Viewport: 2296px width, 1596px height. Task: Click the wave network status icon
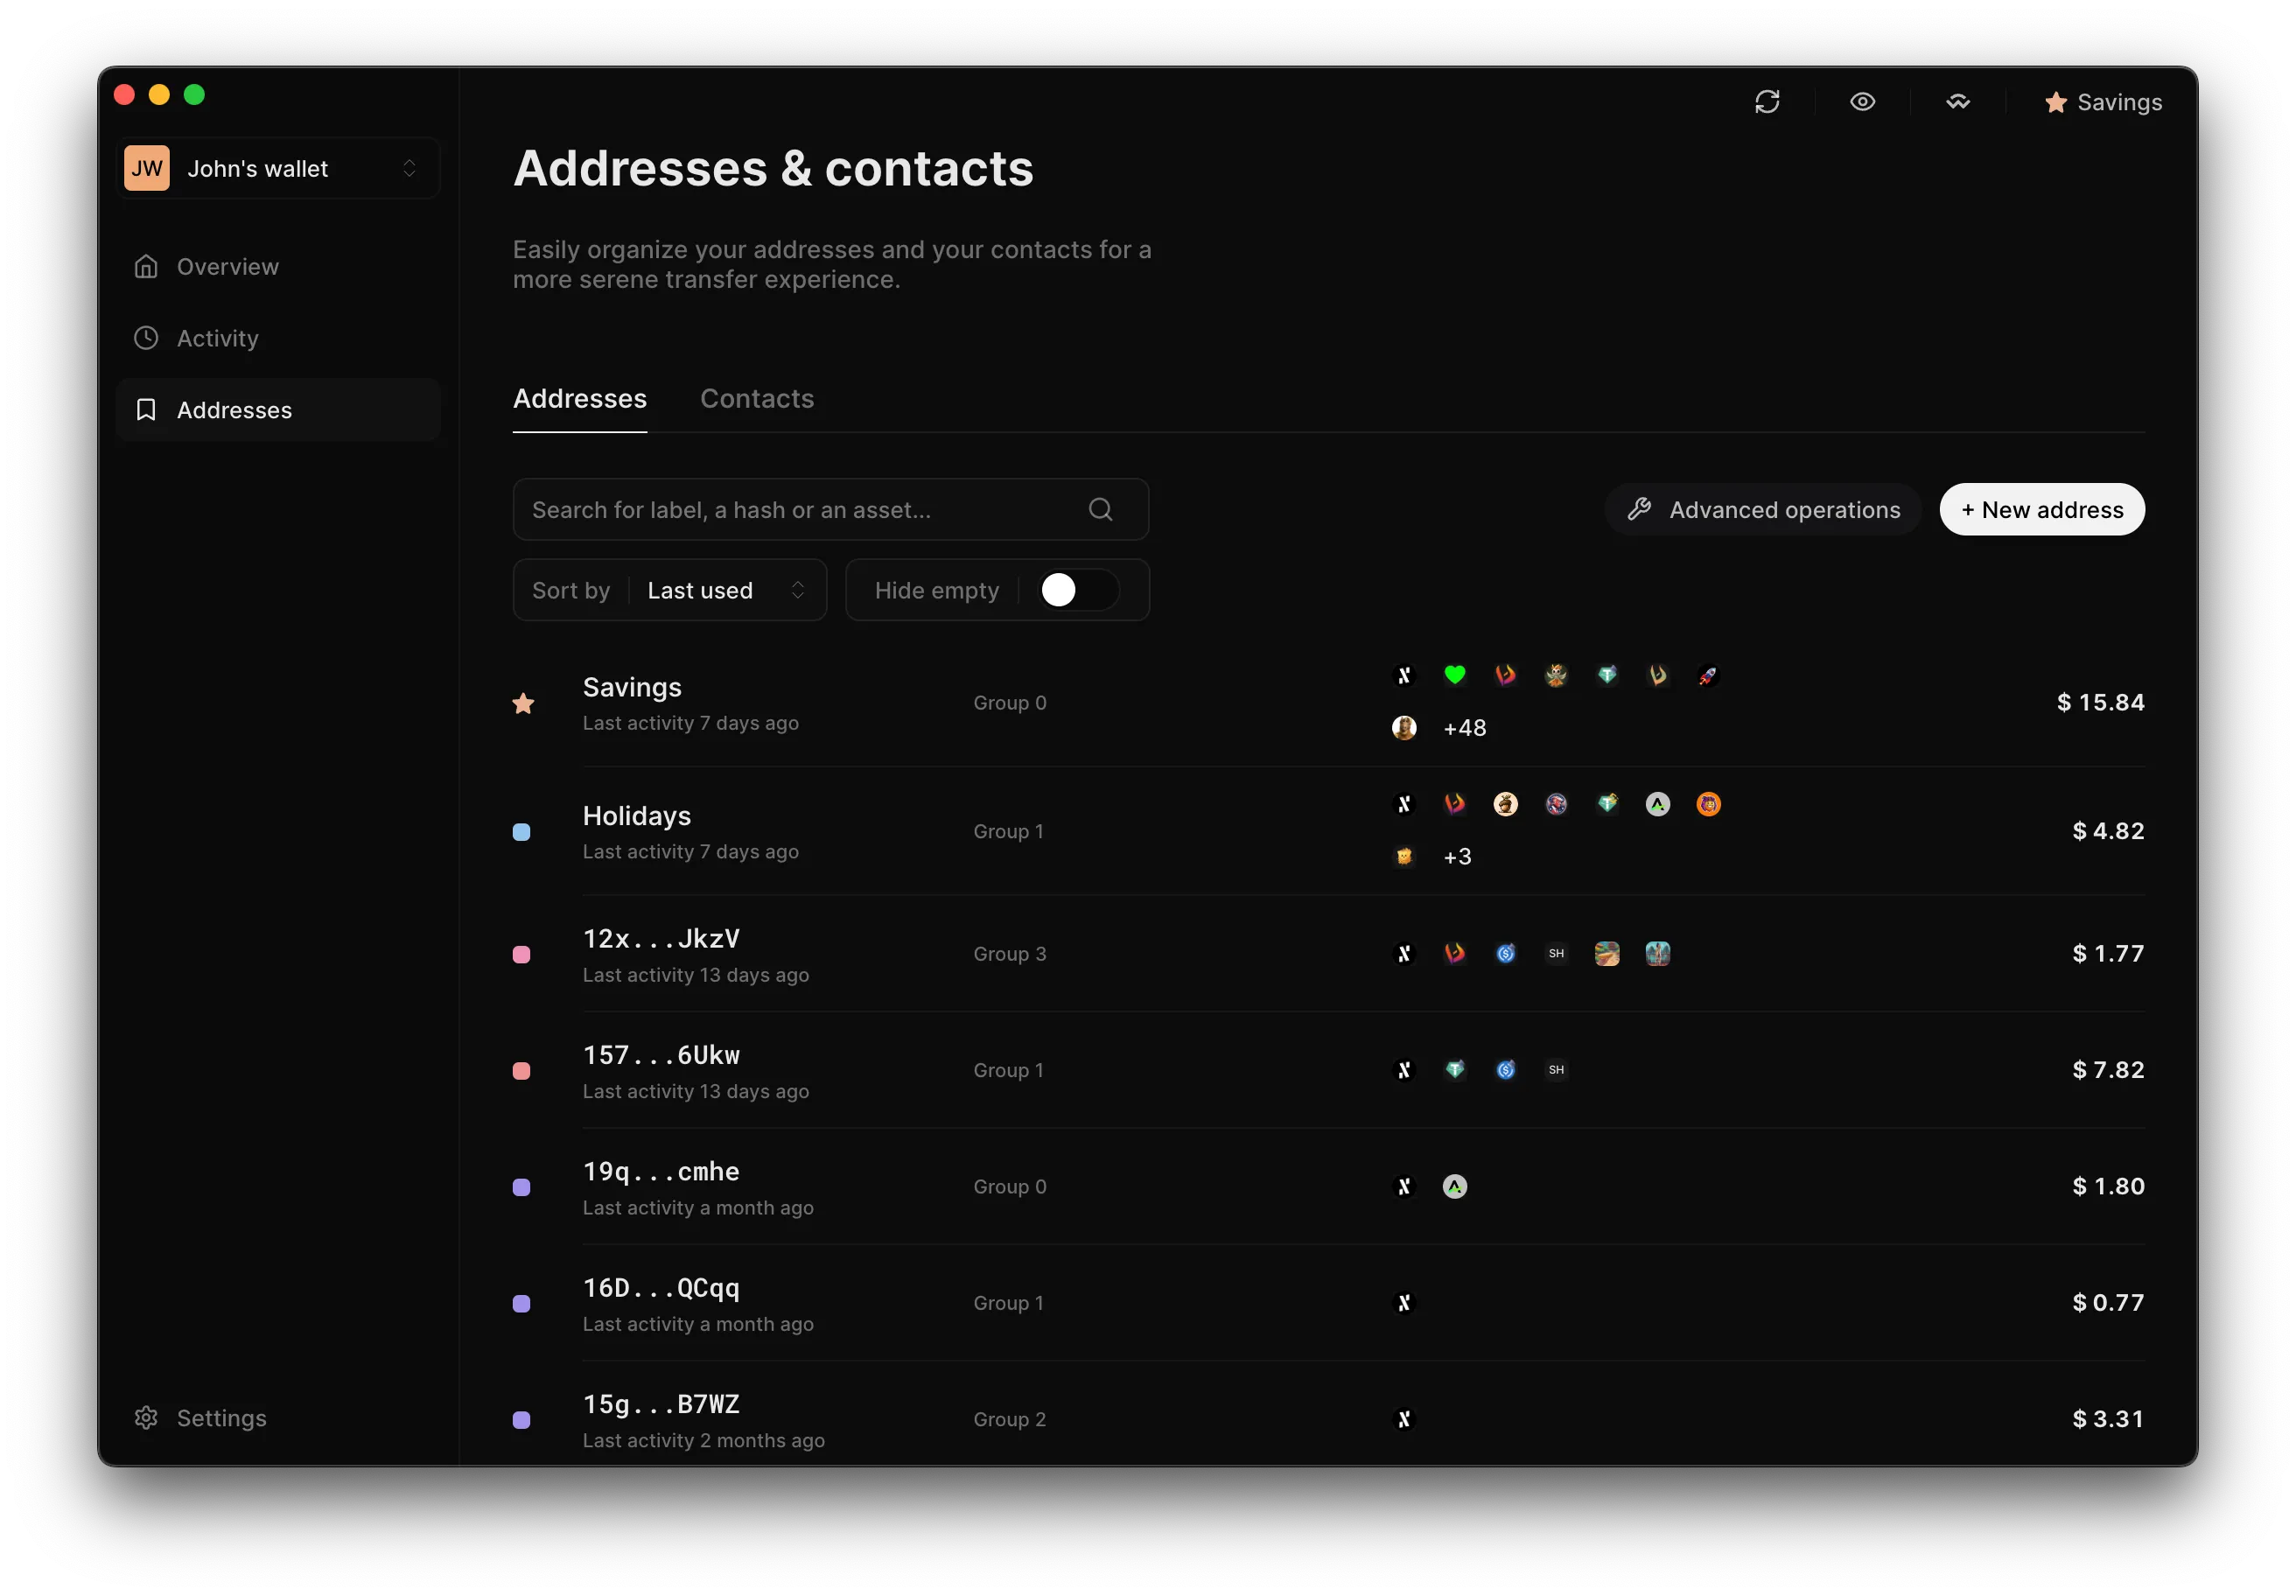[x=1958, y=102]
